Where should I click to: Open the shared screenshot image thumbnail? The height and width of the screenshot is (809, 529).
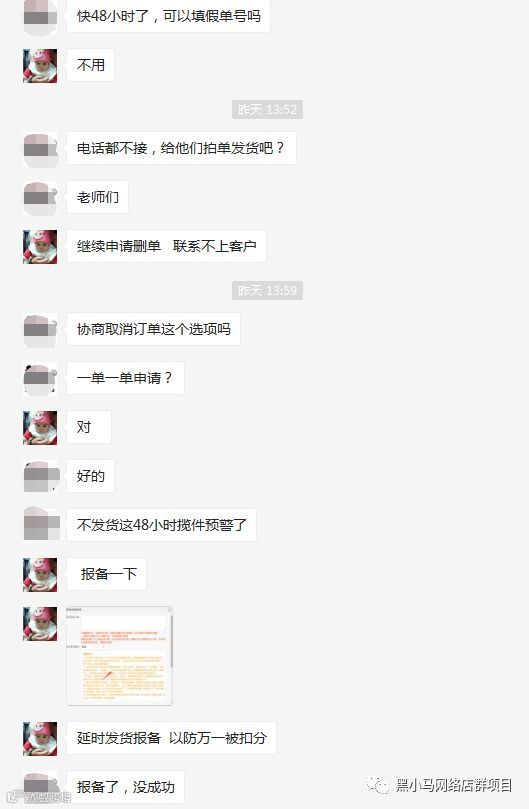point(119,656)
